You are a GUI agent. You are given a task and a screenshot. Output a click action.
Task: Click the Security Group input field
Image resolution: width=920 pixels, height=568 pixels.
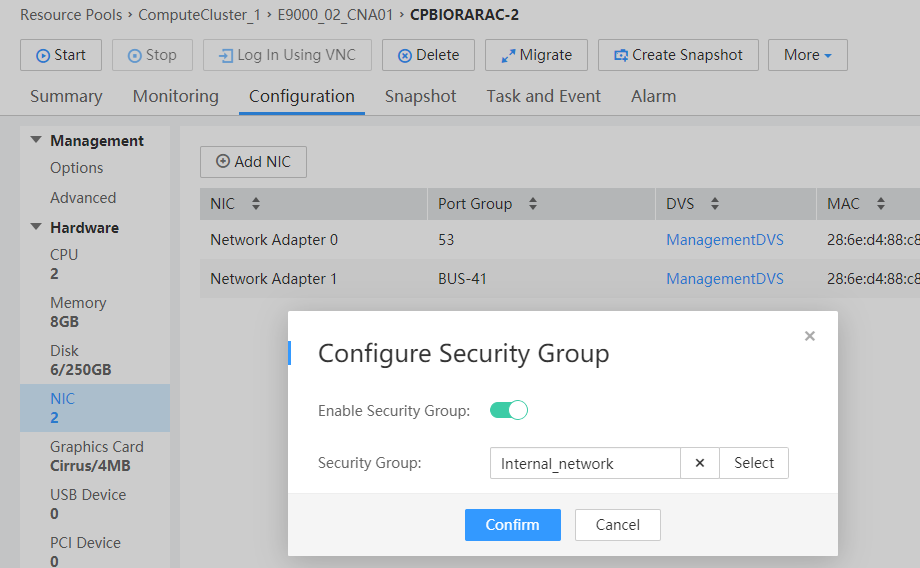click(585, 463)
